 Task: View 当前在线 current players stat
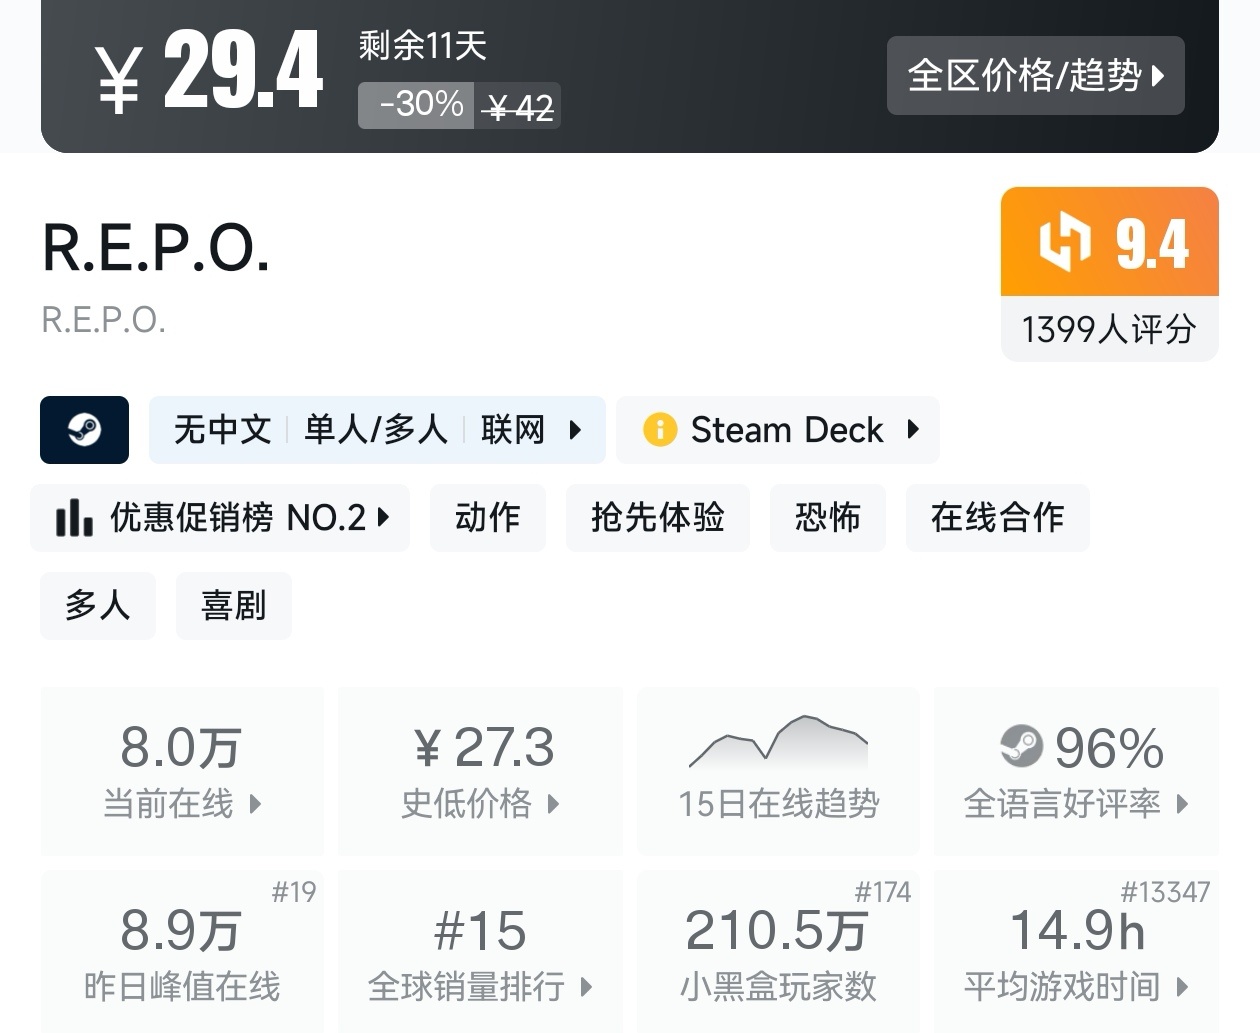click(x=182, y=771)
